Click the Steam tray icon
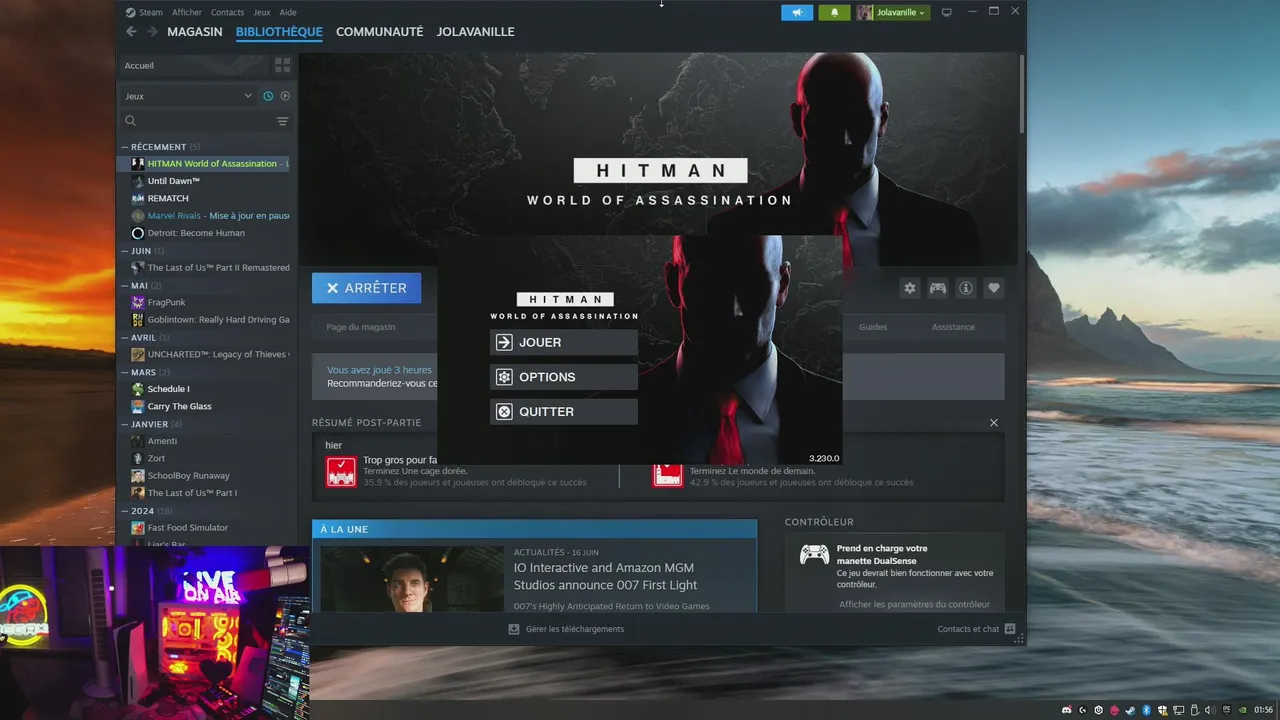Image resolution: width=1280 pixels, height=720 pixels. point(1130,710)
